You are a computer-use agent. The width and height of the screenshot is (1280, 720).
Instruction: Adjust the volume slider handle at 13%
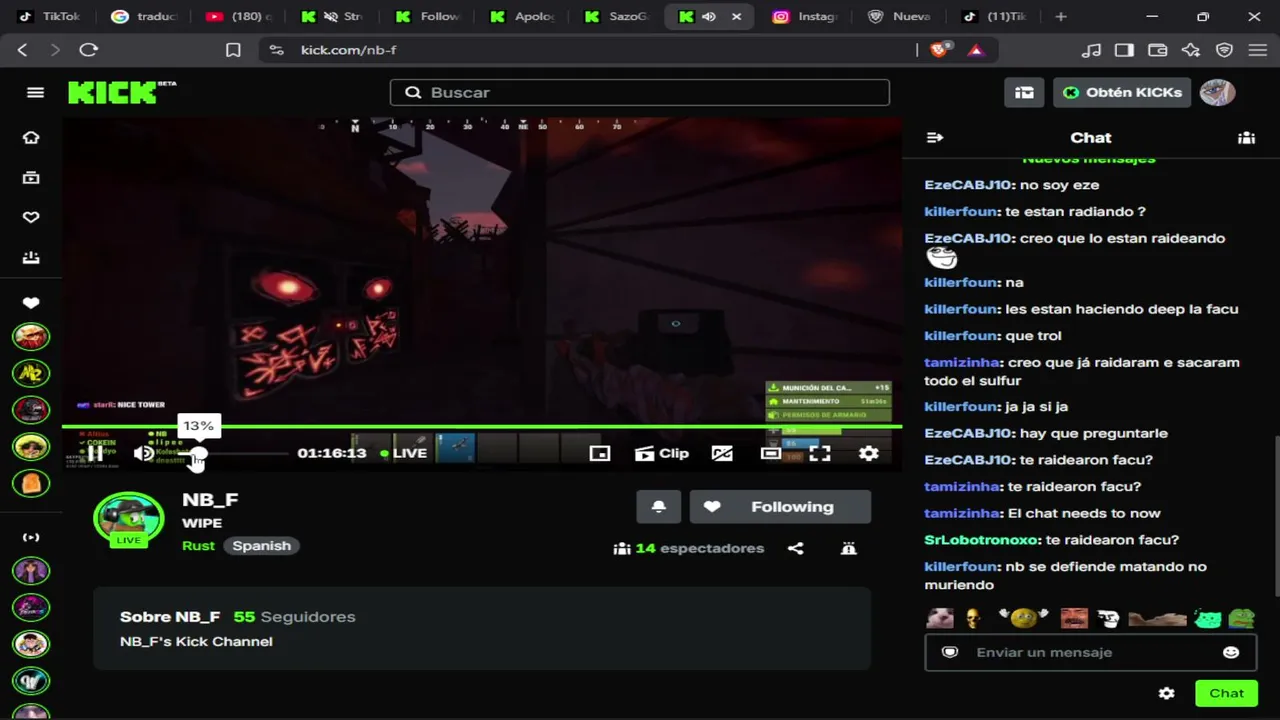[199, 454]
